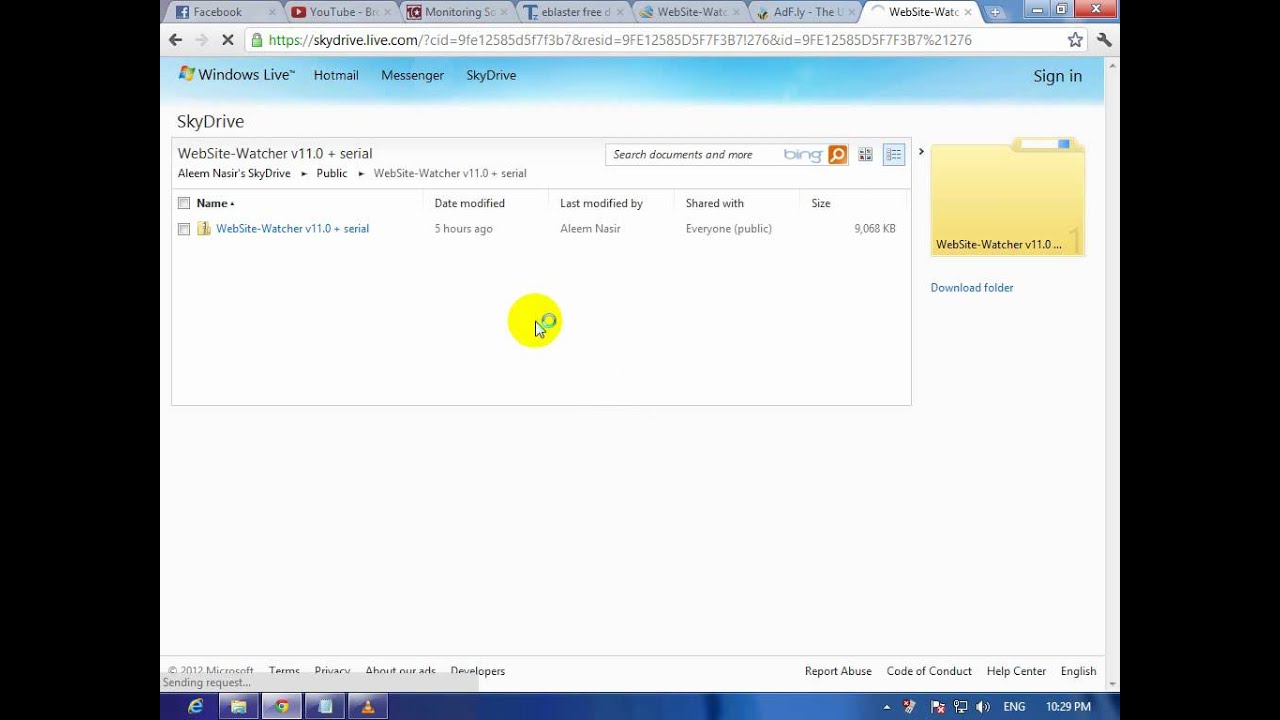
Task: Open Internet Explorer from the taskbar
Action: (196, 706)
